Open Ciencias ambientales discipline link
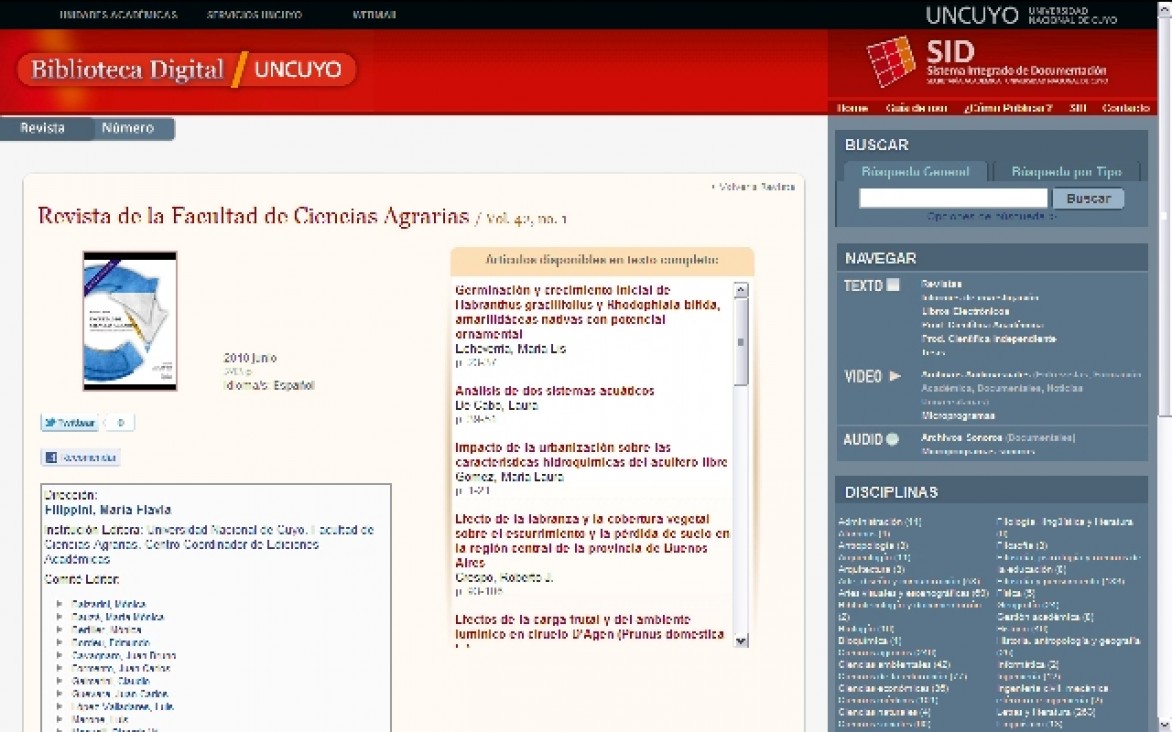1172x732 pixels. tap(894, 665)
